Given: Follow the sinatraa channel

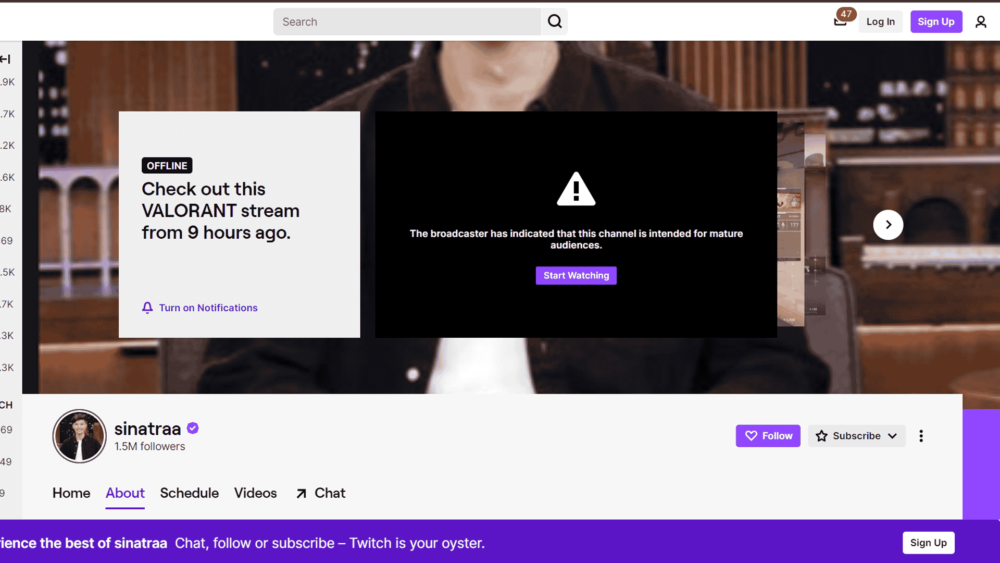Looking at the screenshot, I should coord(768,435).
